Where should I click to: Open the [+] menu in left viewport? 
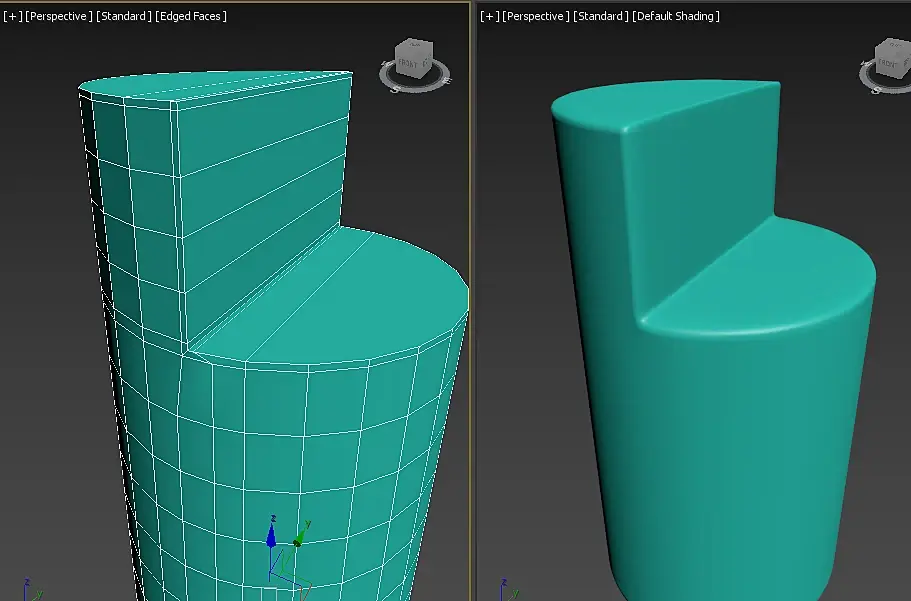click(x=12, y=16)
